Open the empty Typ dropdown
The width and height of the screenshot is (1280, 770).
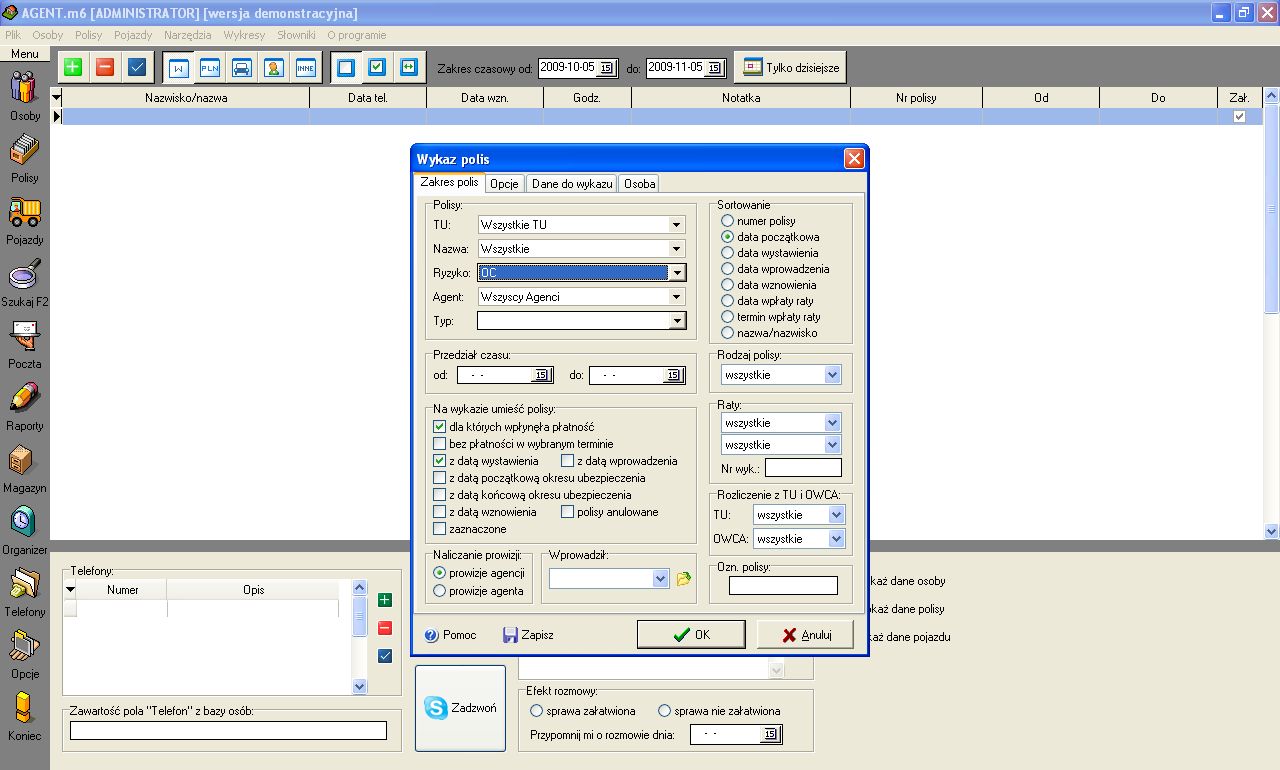pos(677,321)
